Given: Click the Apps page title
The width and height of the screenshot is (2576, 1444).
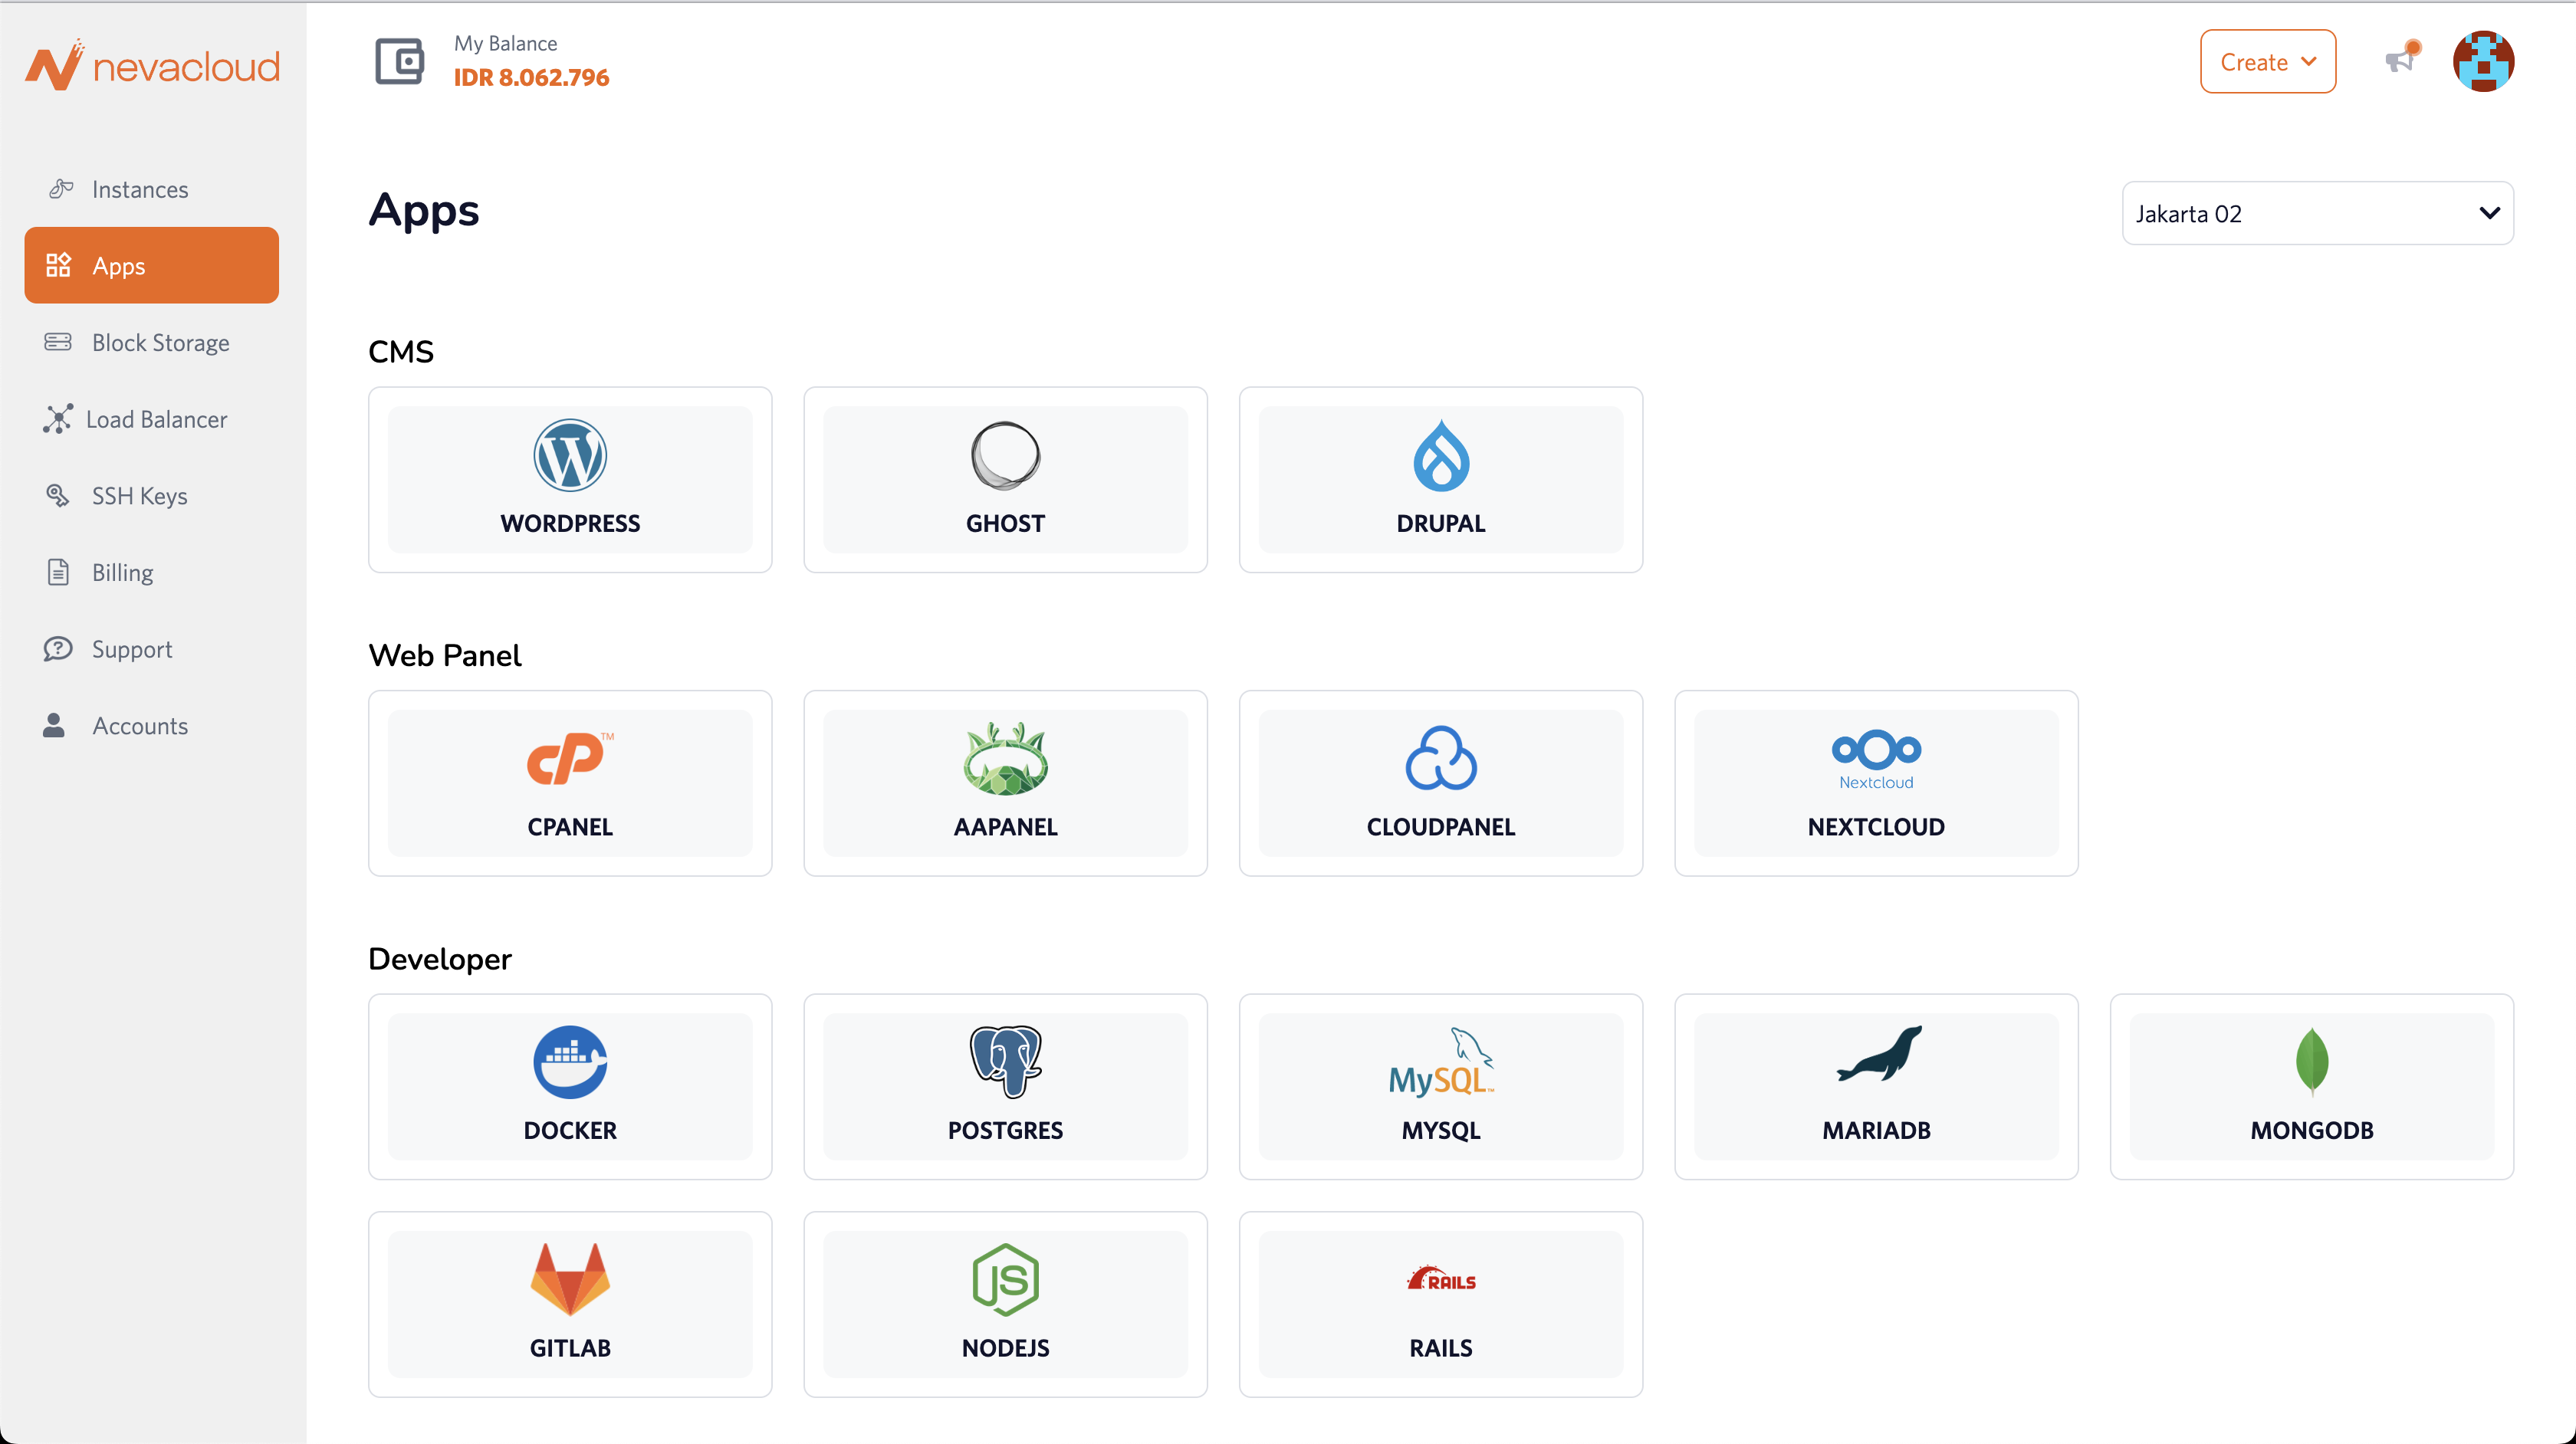Looking at the screenshot, I should (424, 211).
